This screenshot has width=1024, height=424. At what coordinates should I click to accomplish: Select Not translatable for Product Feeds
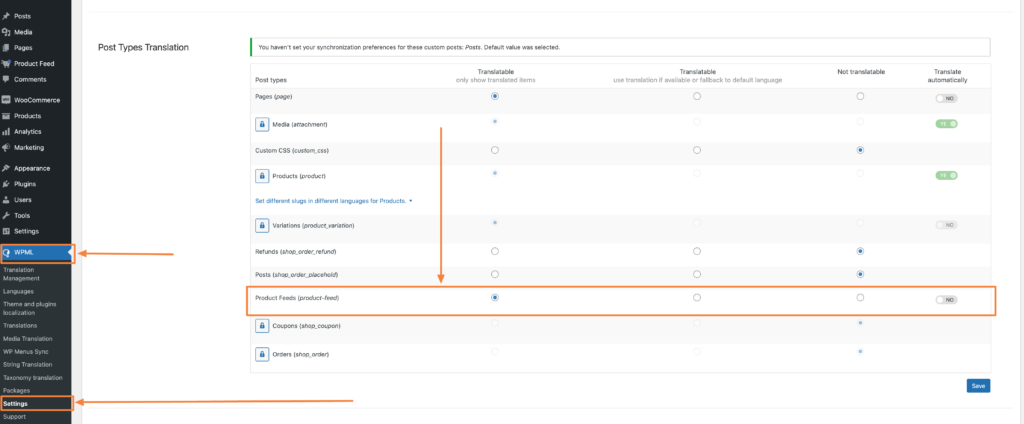tap(860, 297)
